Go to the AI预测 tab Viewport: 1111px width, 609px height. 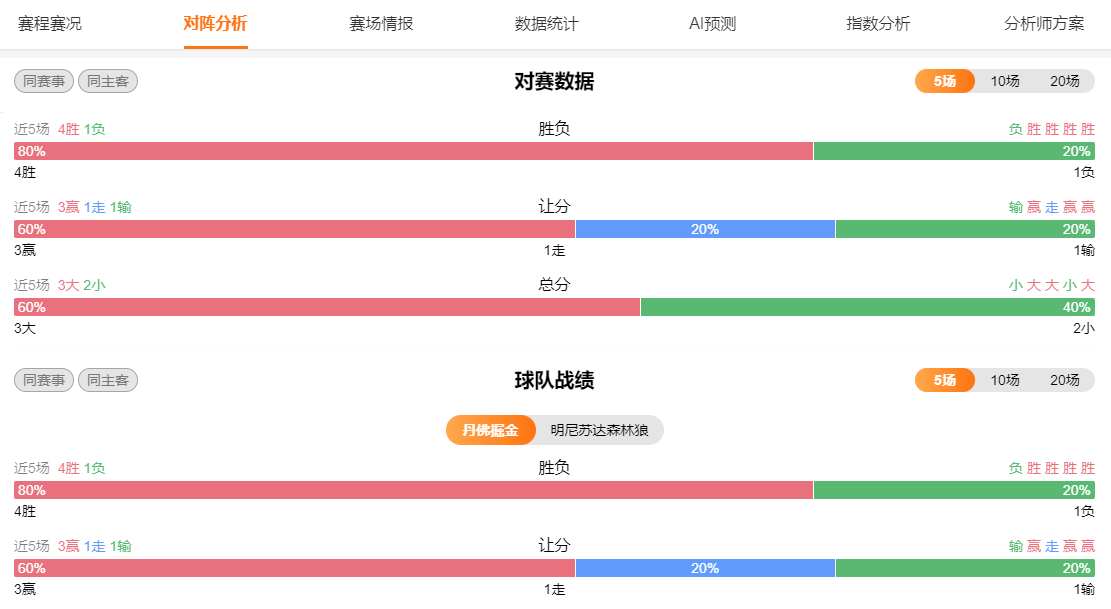click(x=712, y=24)
